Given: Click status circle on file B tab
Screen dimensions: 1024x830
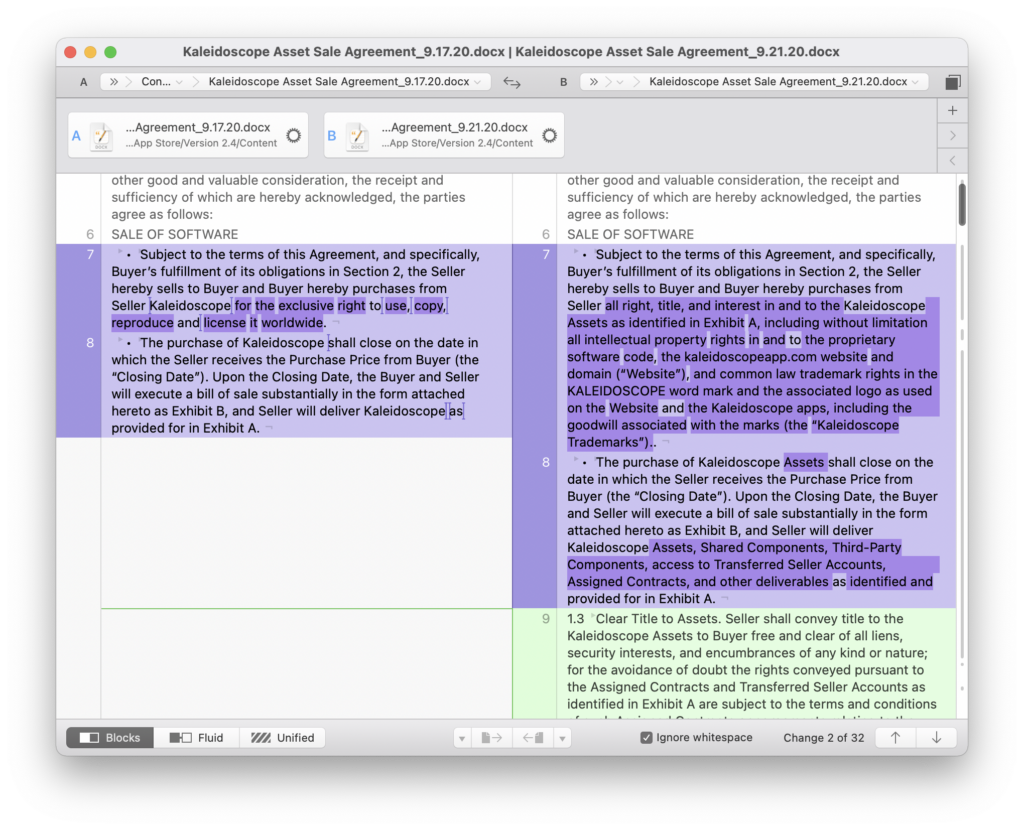Looking at the screenshot, I should coord(550,135).
